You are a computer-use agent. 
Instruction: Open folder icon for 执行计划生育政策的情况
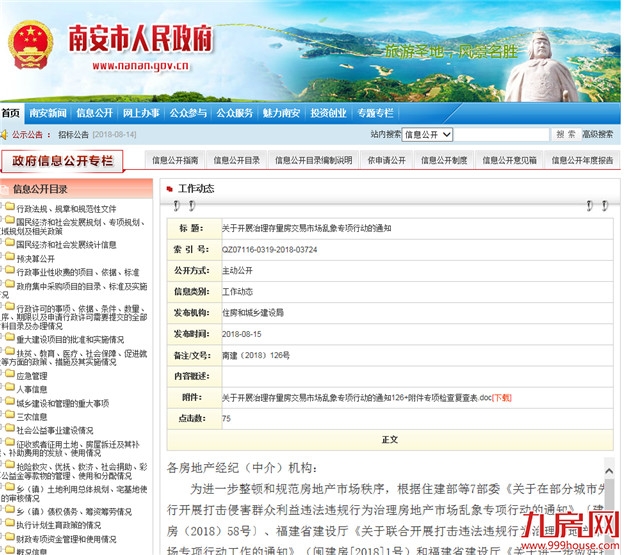coord(10,523)
